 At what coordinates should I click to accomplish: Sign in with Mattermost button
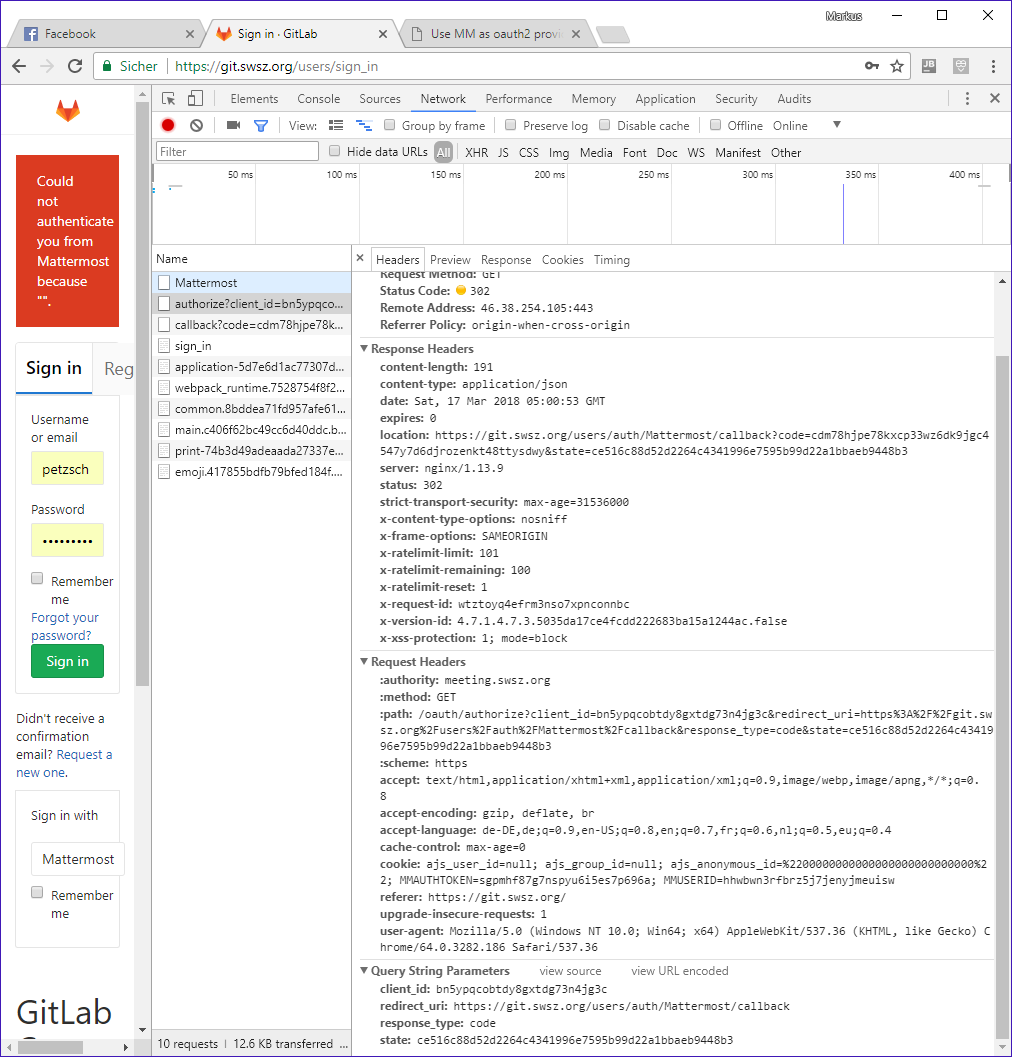(78, 859)
